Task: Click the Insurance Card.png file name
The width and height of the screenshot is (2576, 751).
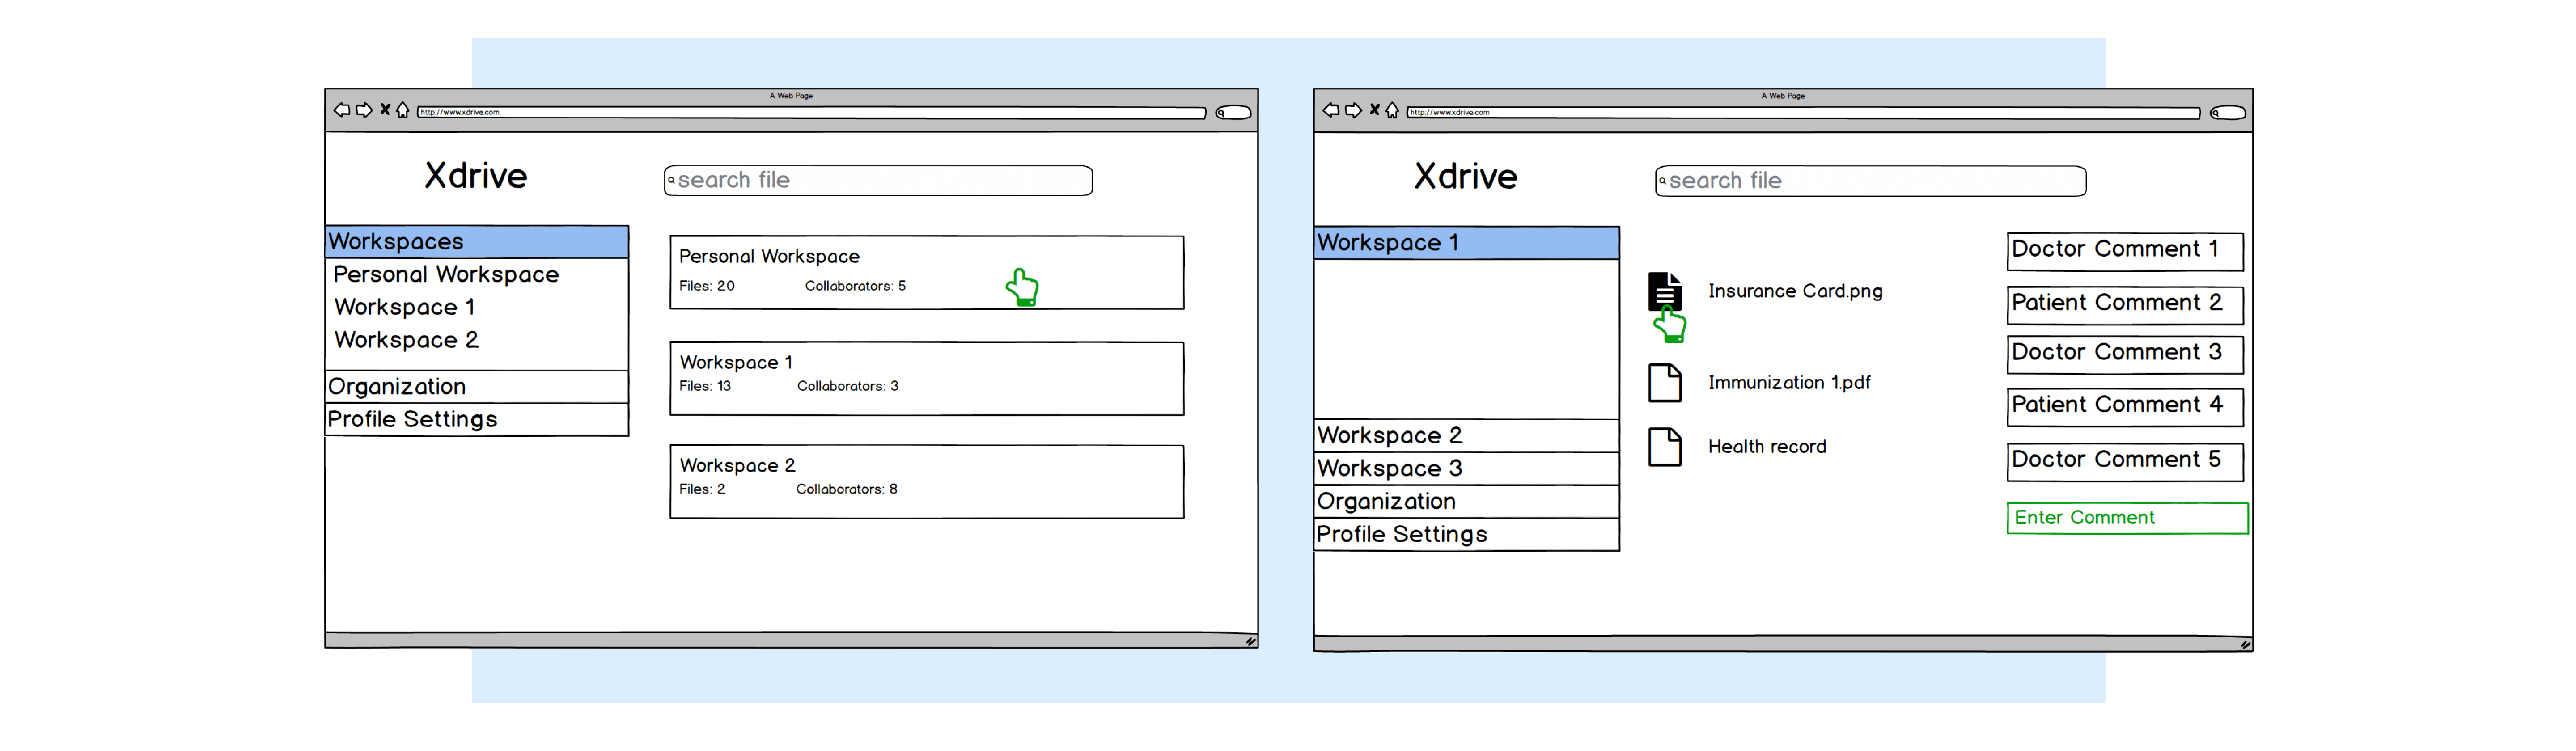Action: click(x=1795, y=292)
